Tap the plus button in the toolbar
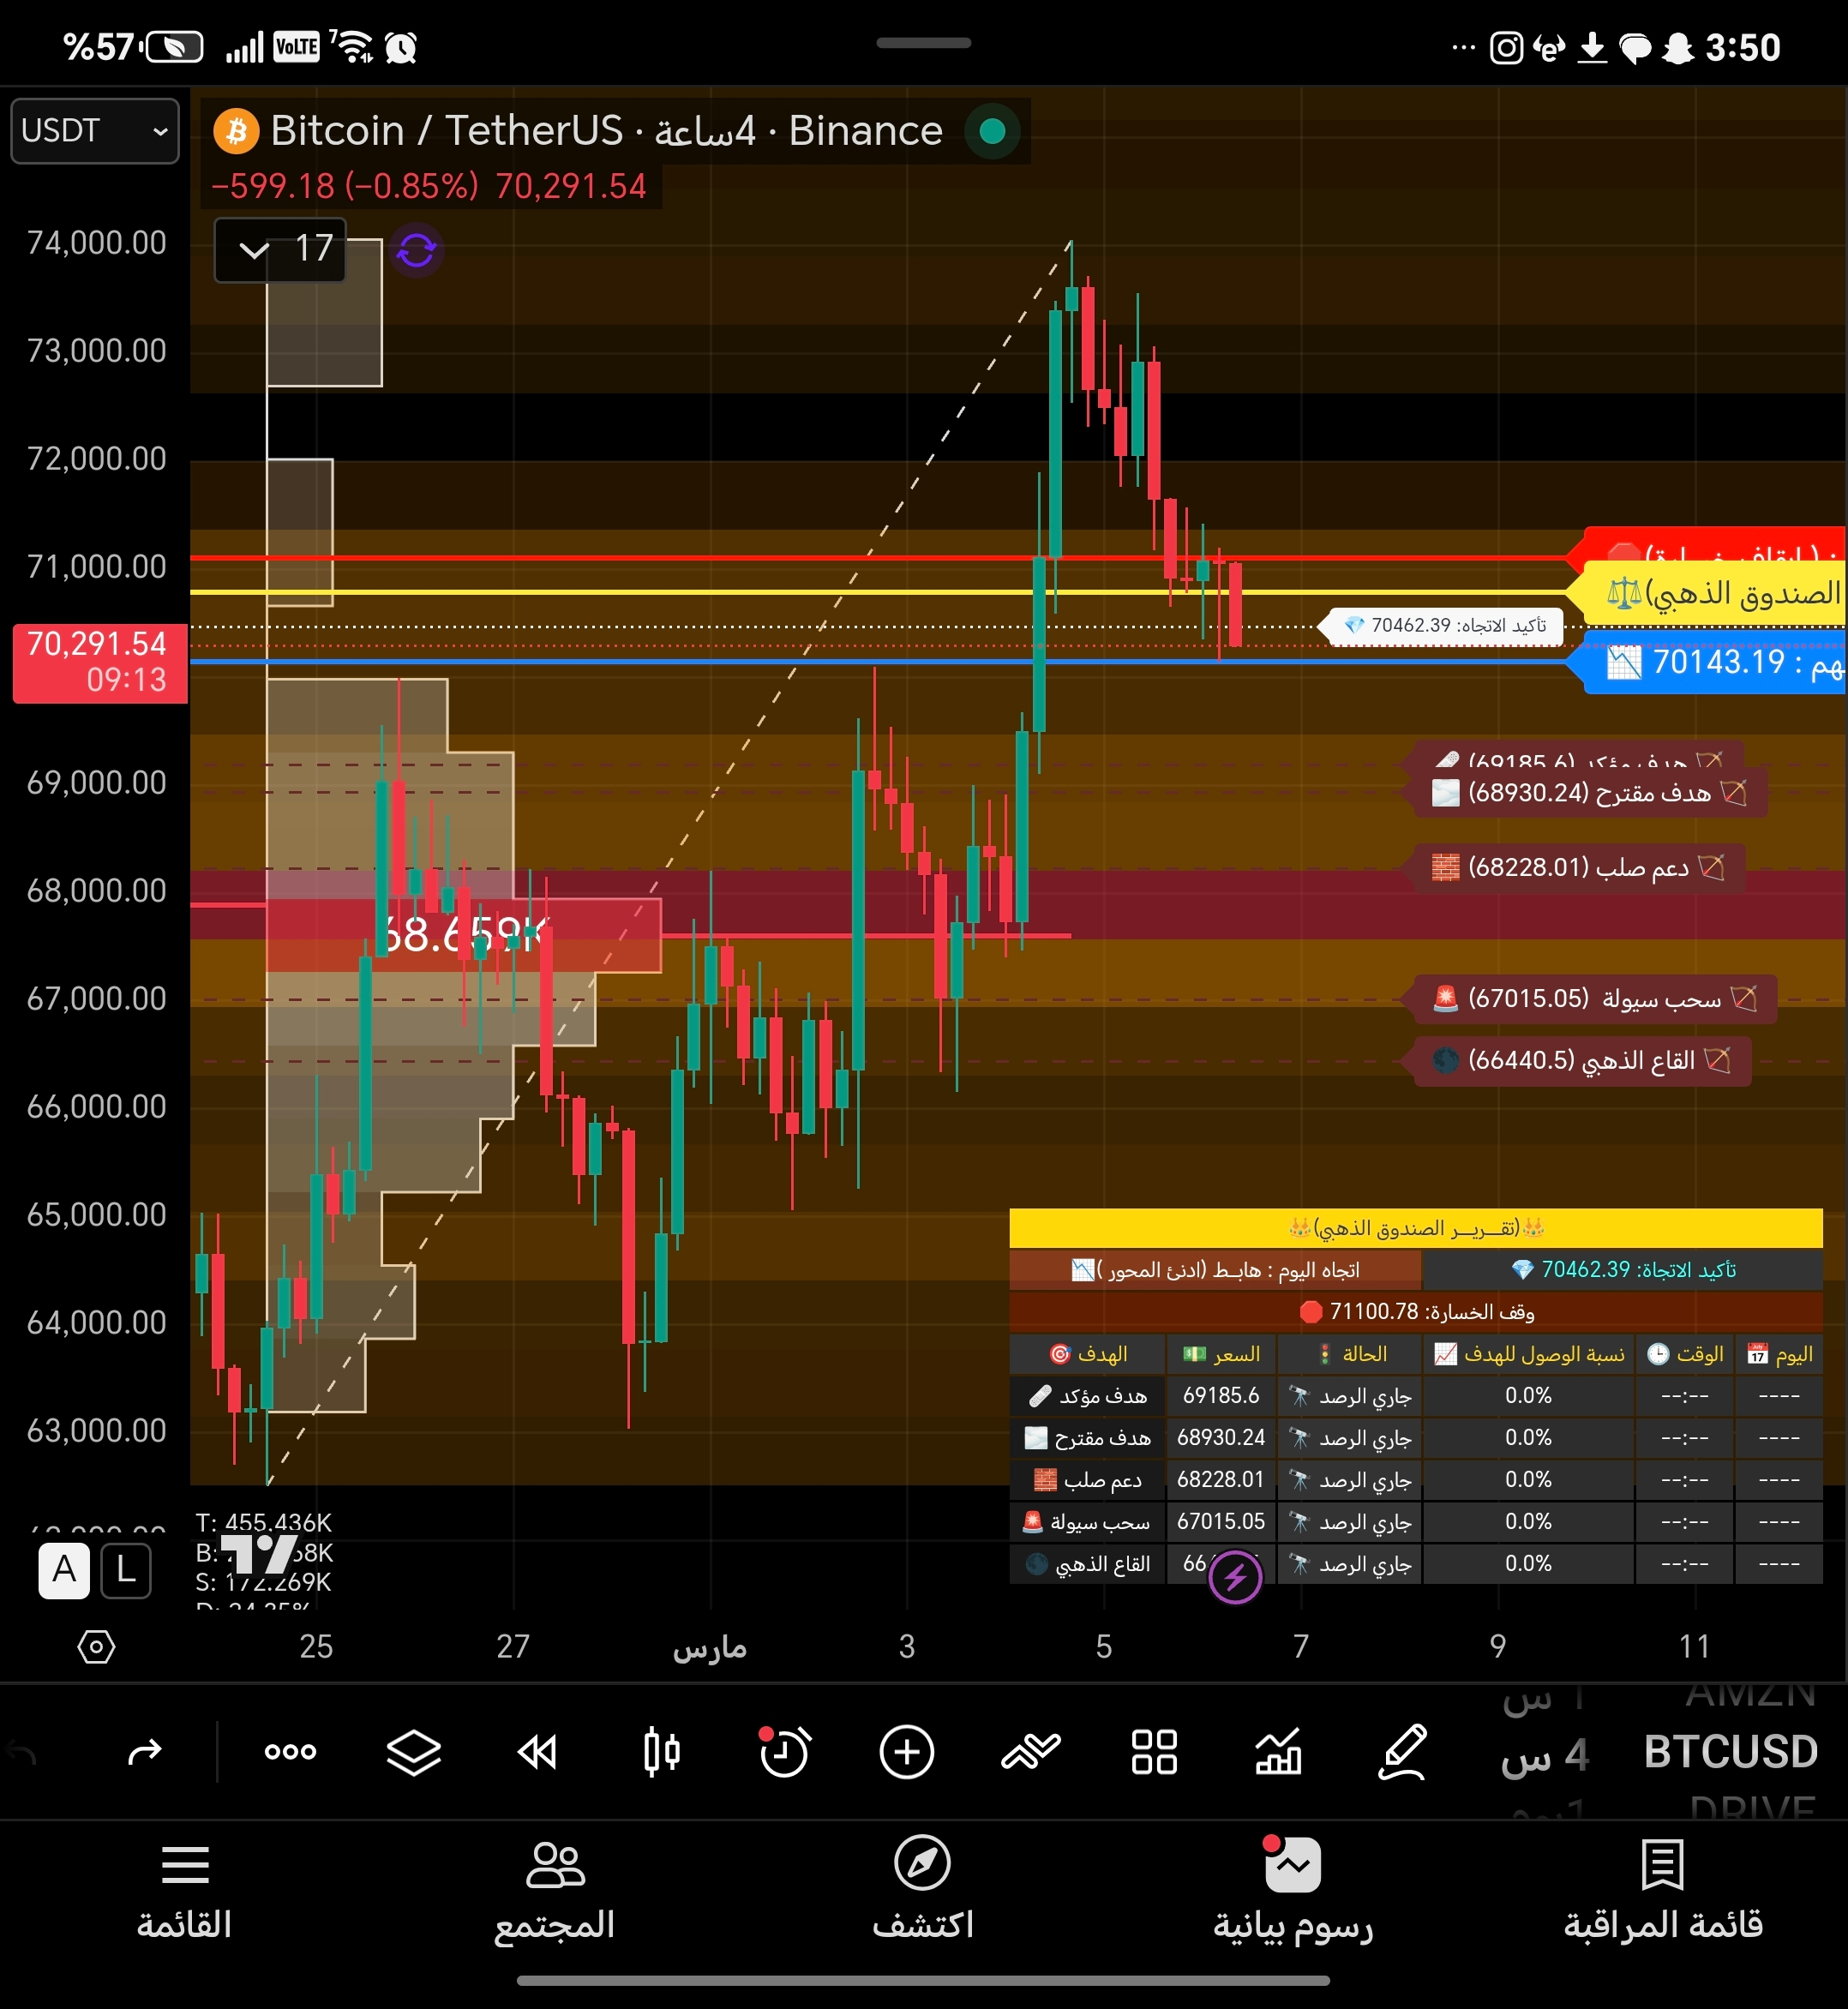The width and height of the screenshot is (1848, 2009). coord(907,1752)
